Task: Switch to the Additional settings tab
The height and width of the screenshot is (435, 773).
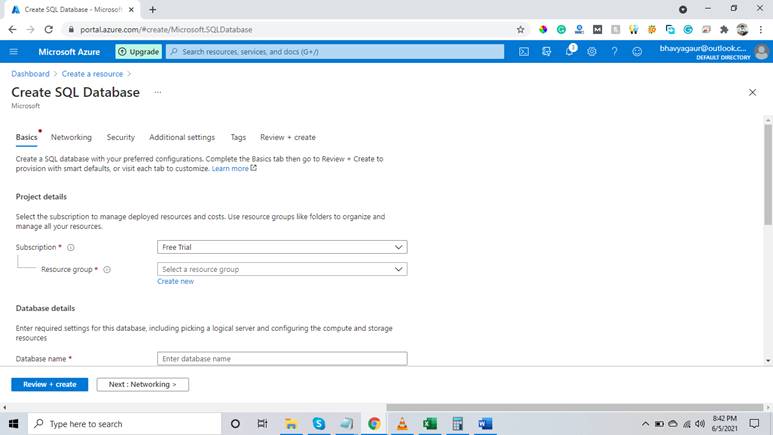Action: (182, 138)
